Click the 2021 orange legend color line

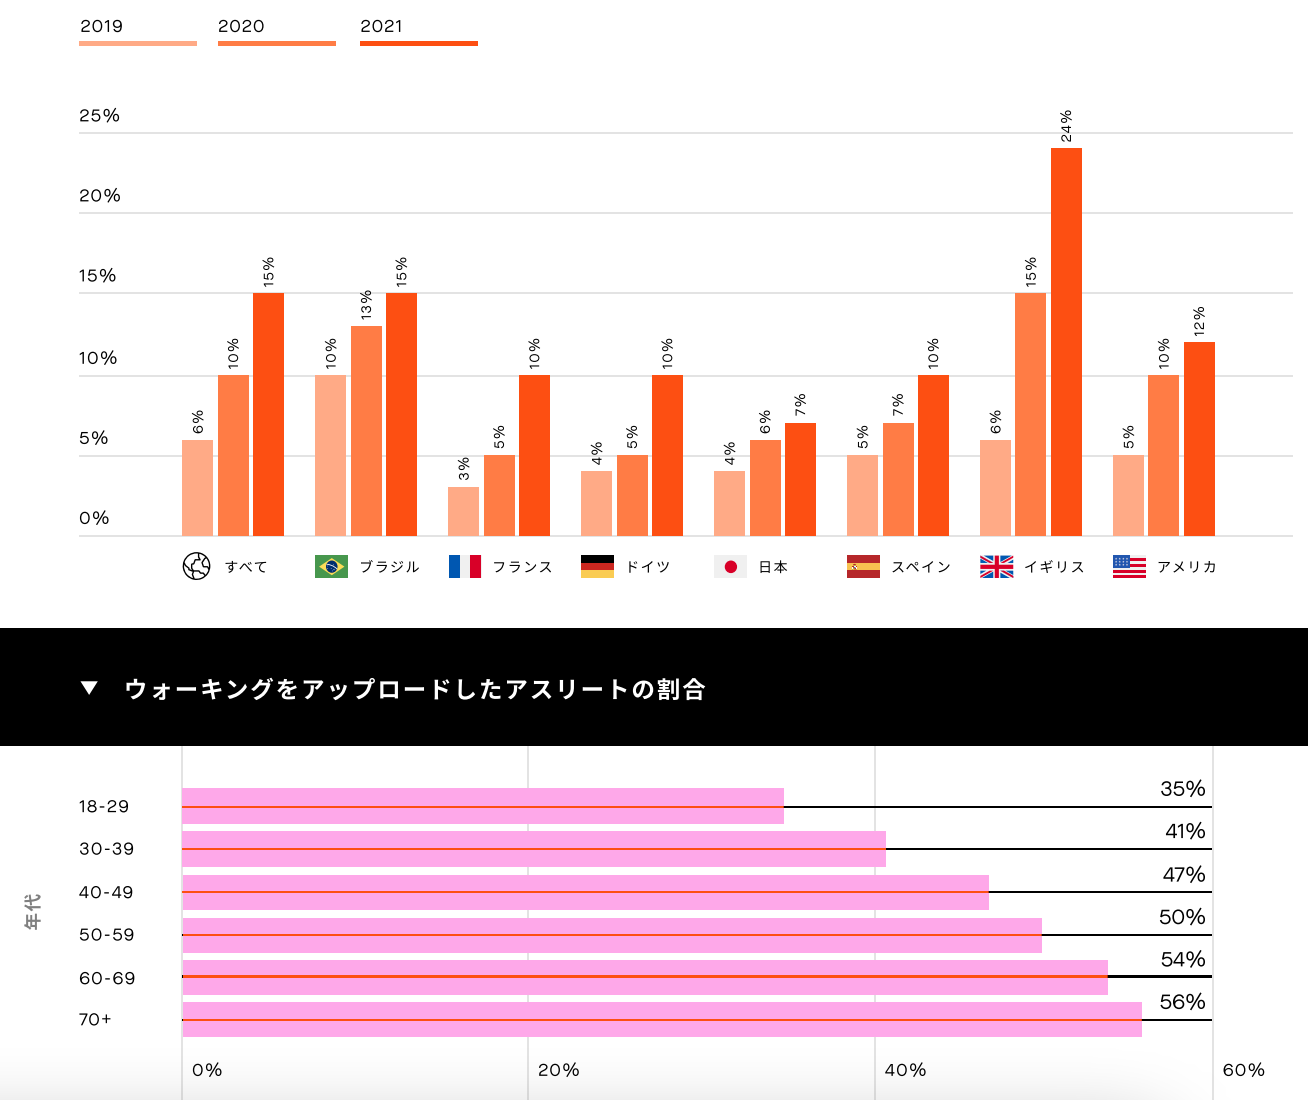[x=418, y=44]
